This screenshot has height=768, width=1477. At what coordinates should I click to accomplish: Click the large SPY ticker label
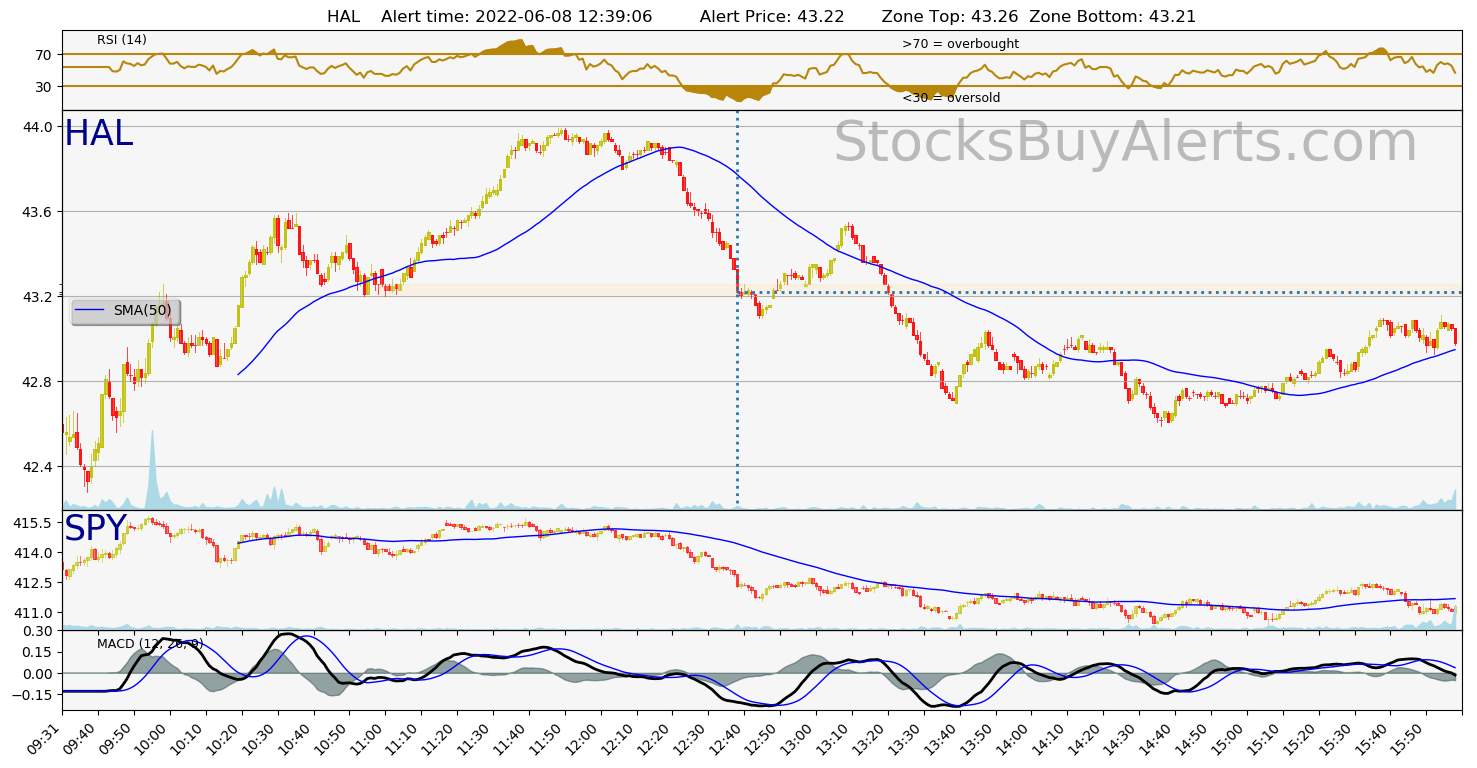click(96, 529)
